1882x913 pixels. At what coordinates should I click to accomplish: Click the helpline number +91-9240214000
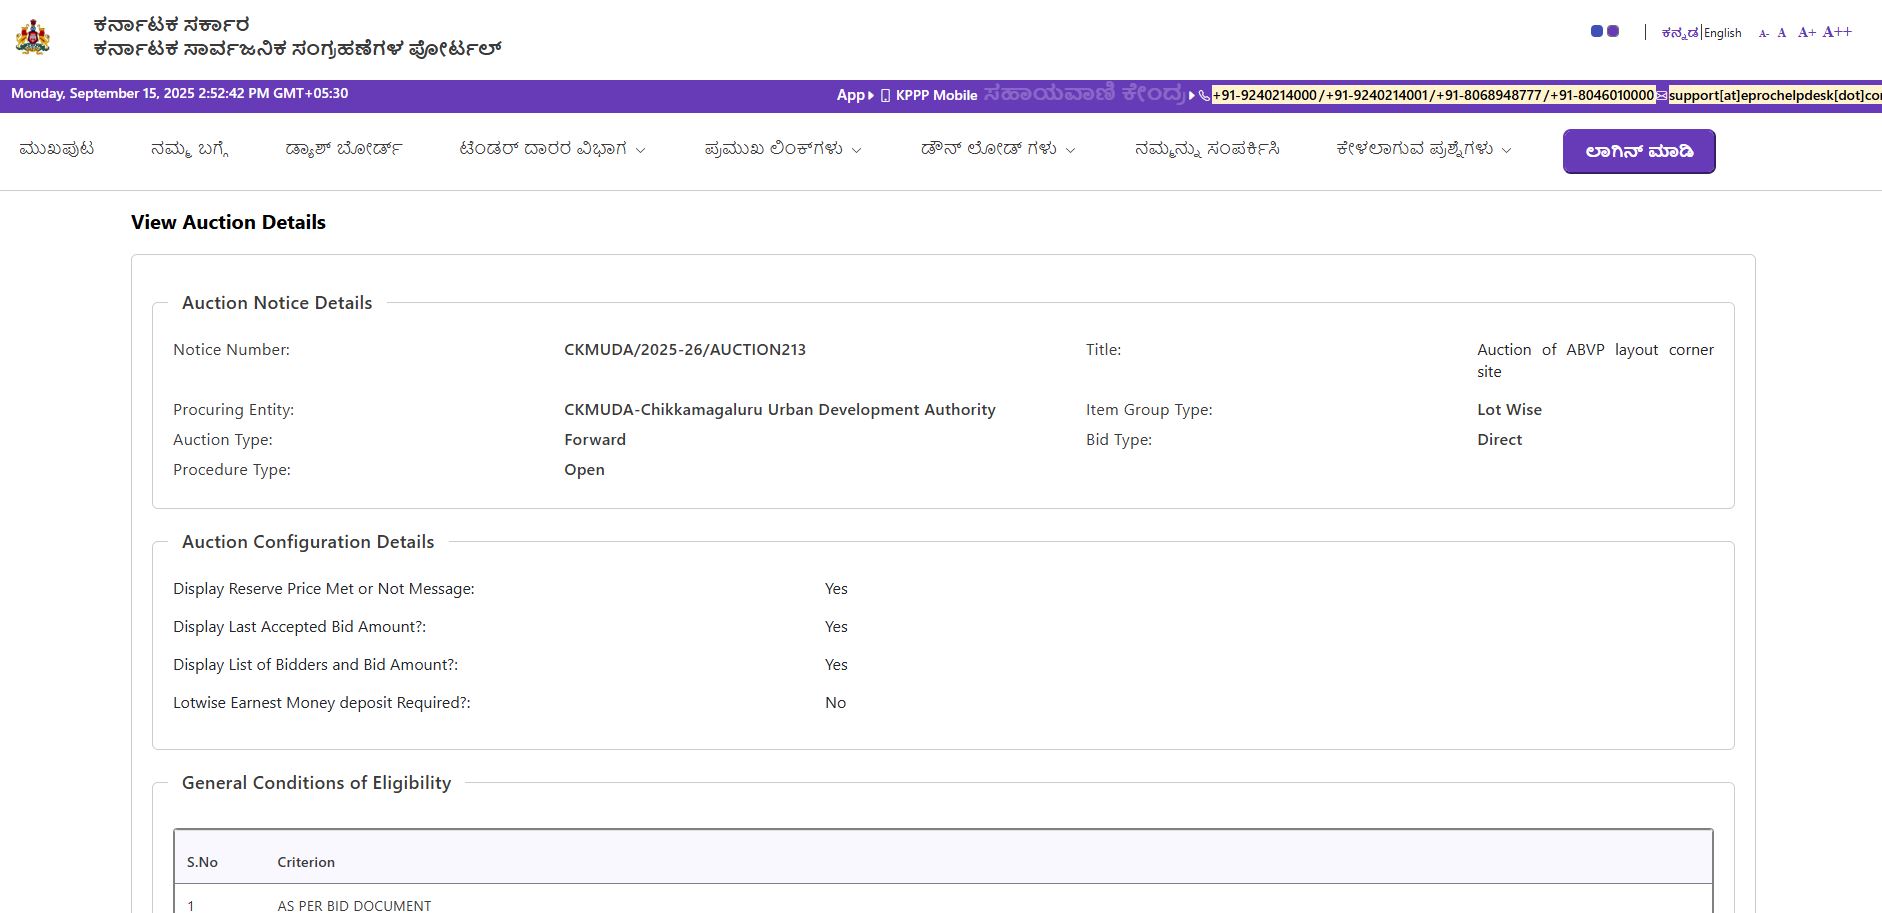pos(1265,95)
